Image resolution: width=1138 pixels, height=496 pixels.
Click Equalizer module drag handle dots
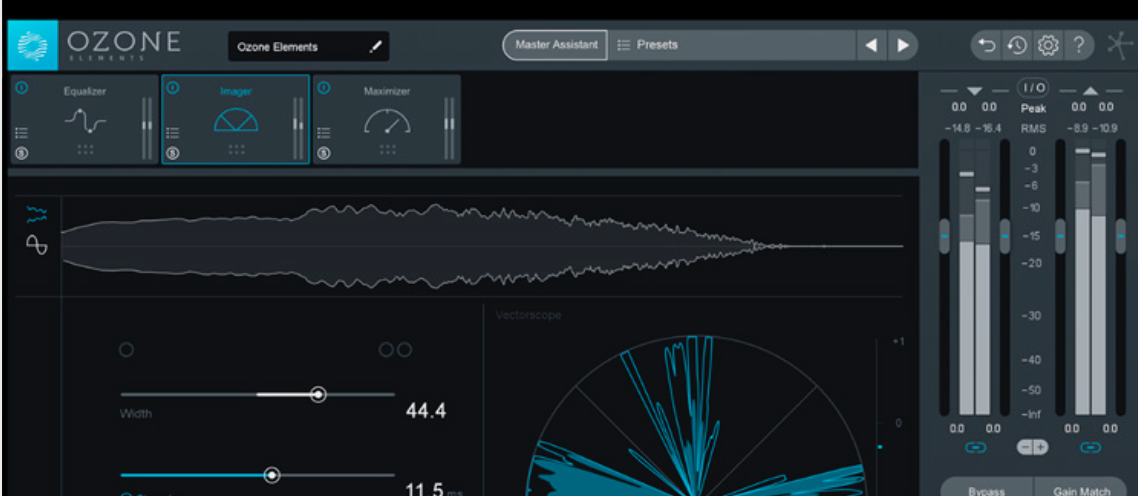point(85,149)
